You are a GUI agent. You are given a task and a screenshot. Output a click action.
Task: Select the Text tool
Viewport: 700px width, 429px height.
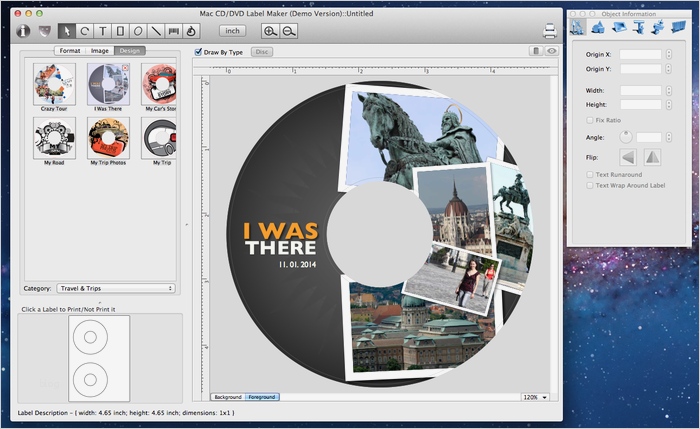click(x=102, y=31)
